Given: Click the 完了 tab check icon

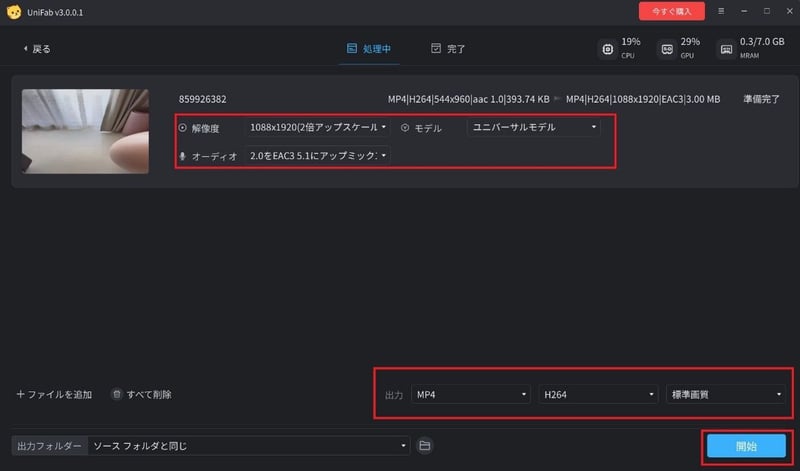Looking at the screenshot, I should click(436, 48).
